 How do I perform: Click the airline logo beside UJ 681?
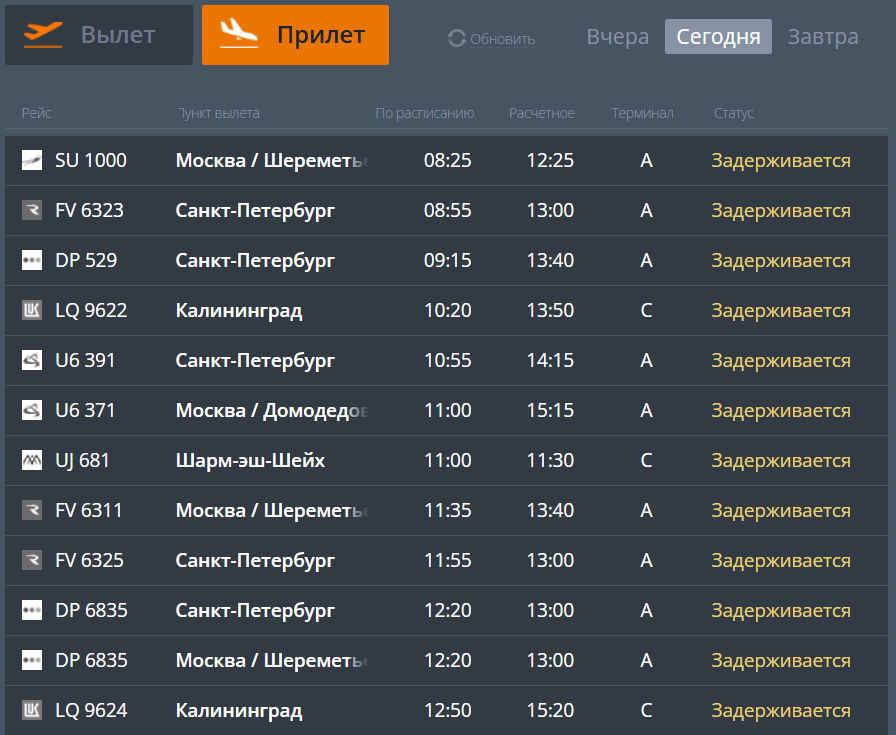pos(32,460)
